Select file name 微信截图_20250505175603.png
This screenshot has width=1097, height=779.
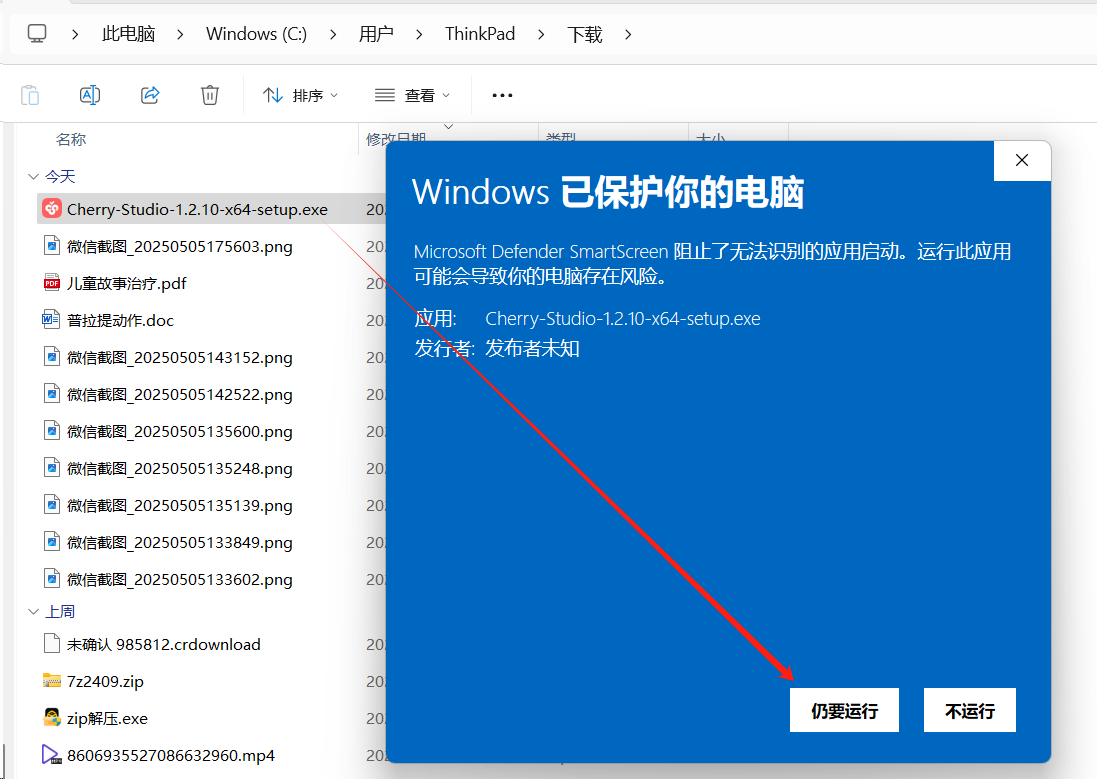(x=180, y=246)
